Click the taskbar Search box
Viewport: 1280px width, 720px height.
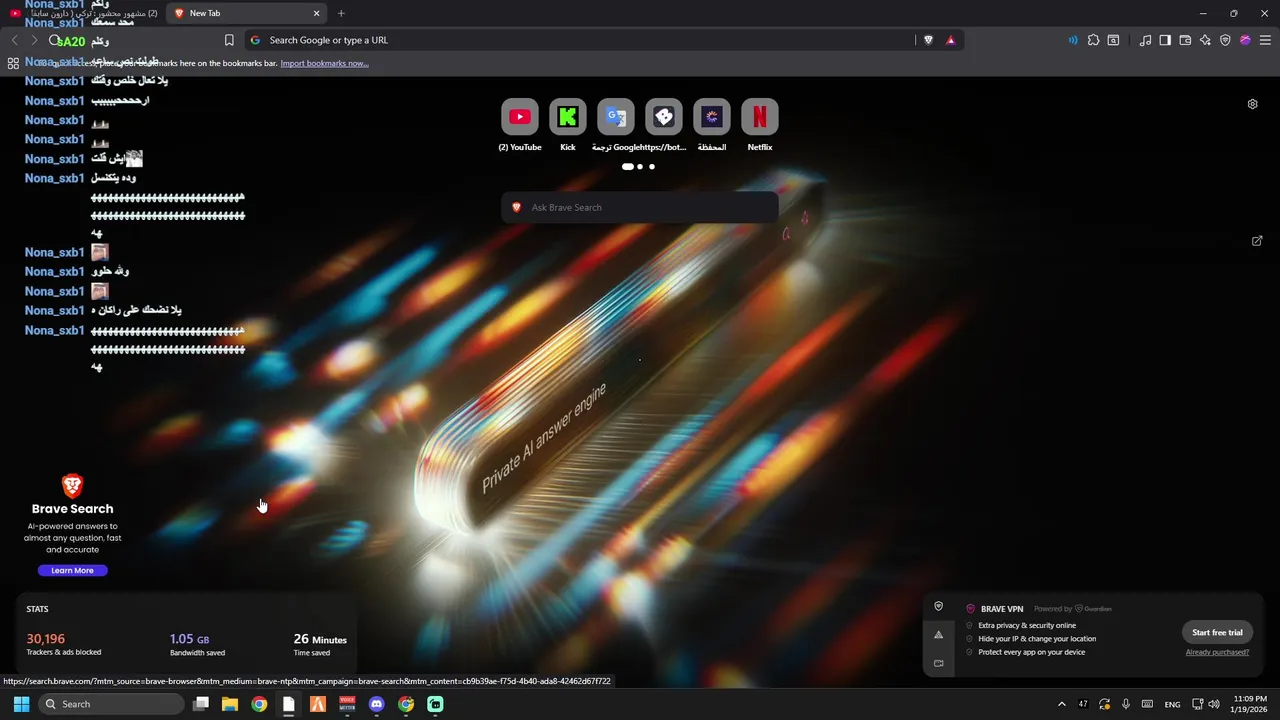(111, 704)
